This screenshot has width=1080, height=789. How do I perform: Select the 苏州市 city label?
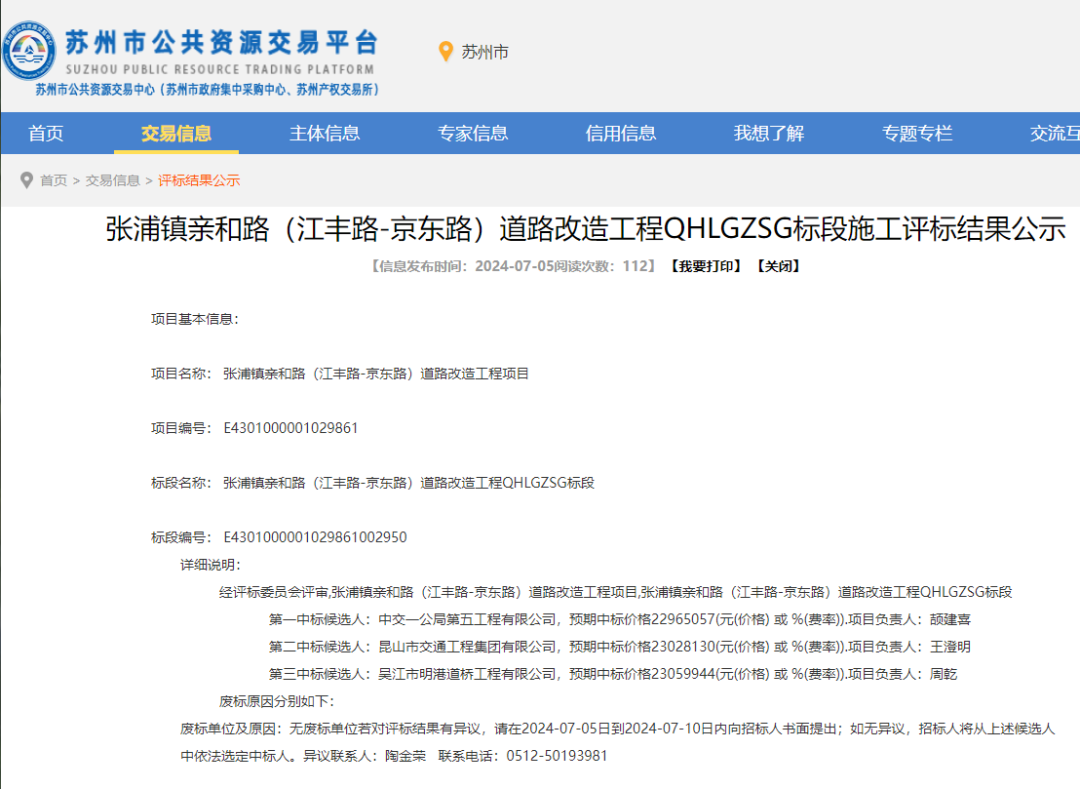point(485,52)
